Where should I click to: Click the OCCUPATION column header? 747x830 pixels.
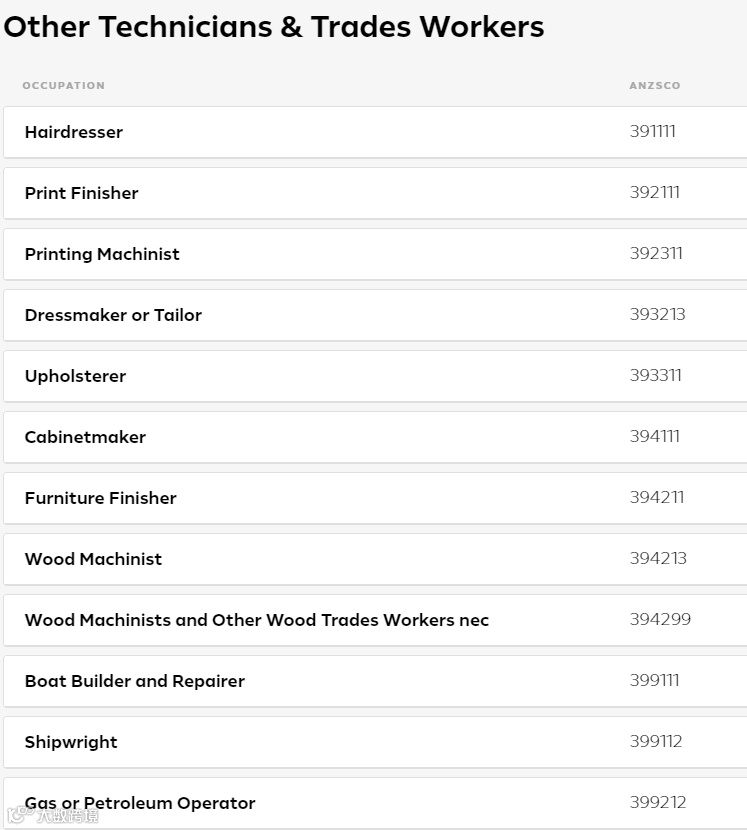point(63,86)
